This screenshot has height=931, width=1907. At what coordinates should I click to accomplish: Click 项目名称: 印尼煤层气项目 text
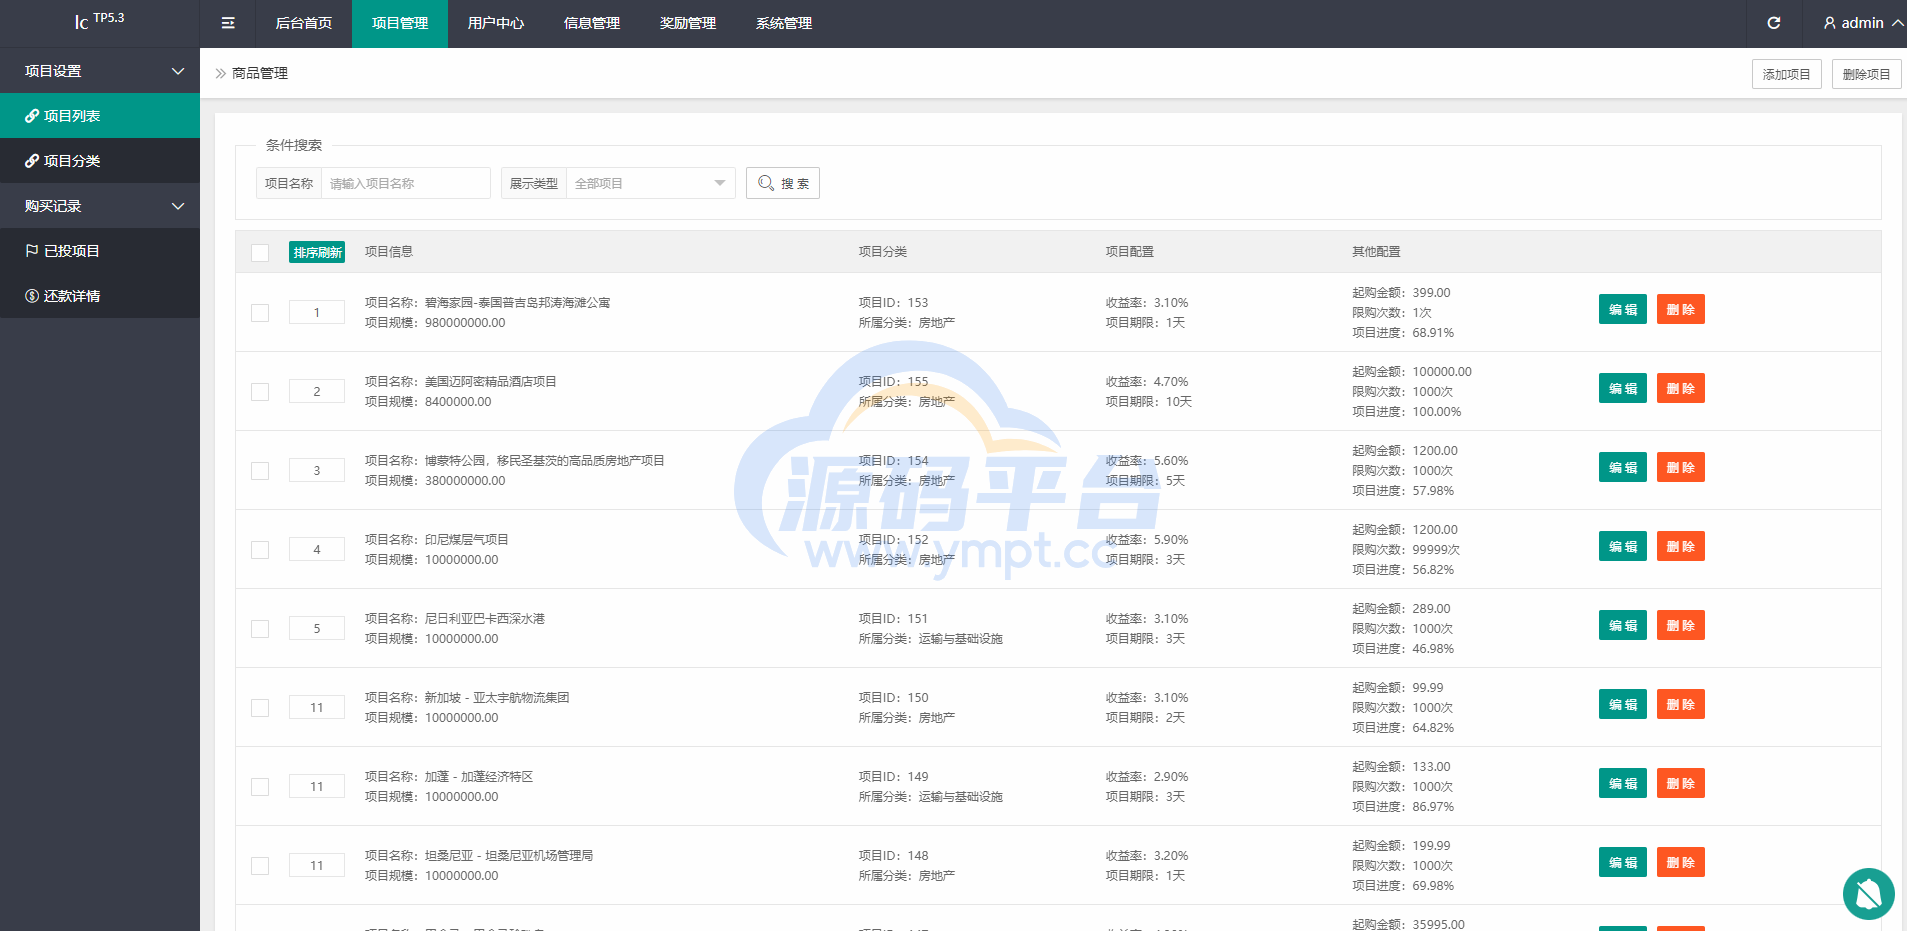click(x=437, y=539)
